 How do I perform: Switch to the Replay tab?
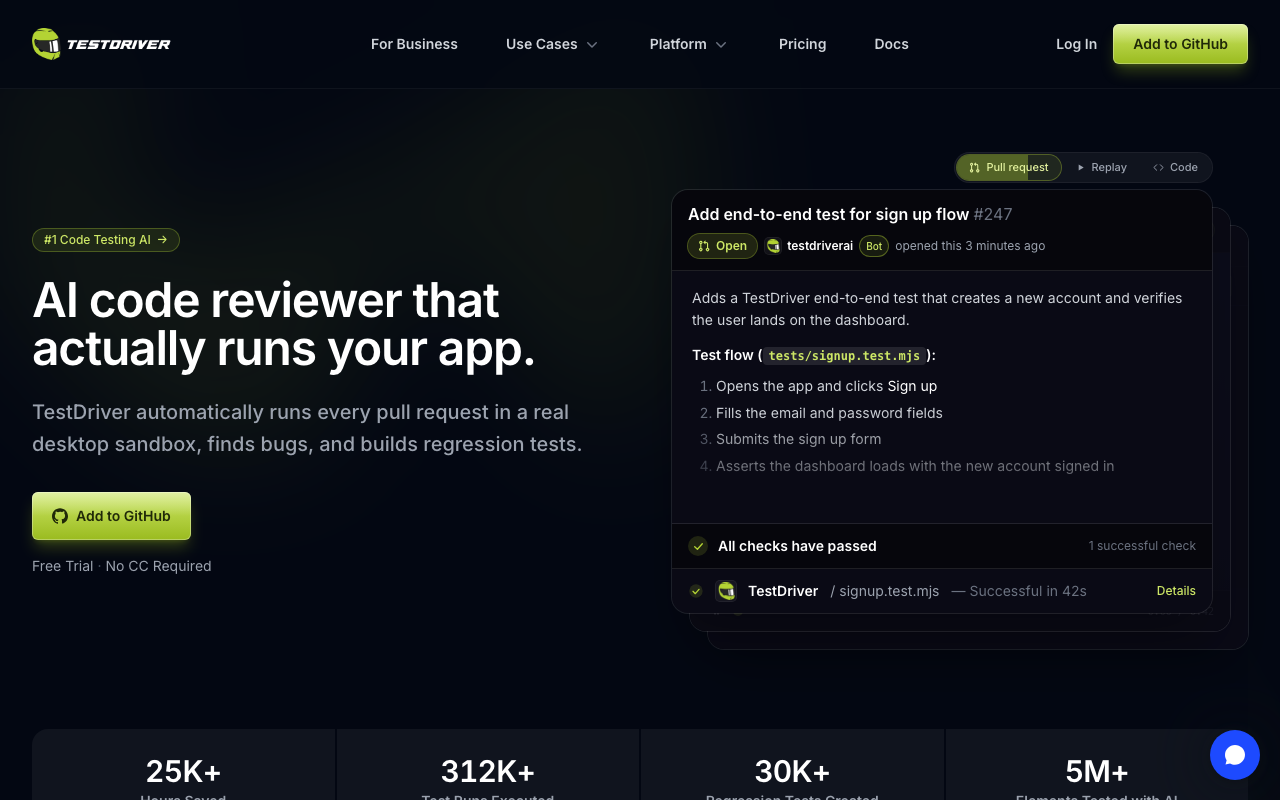pos(1102,167)
